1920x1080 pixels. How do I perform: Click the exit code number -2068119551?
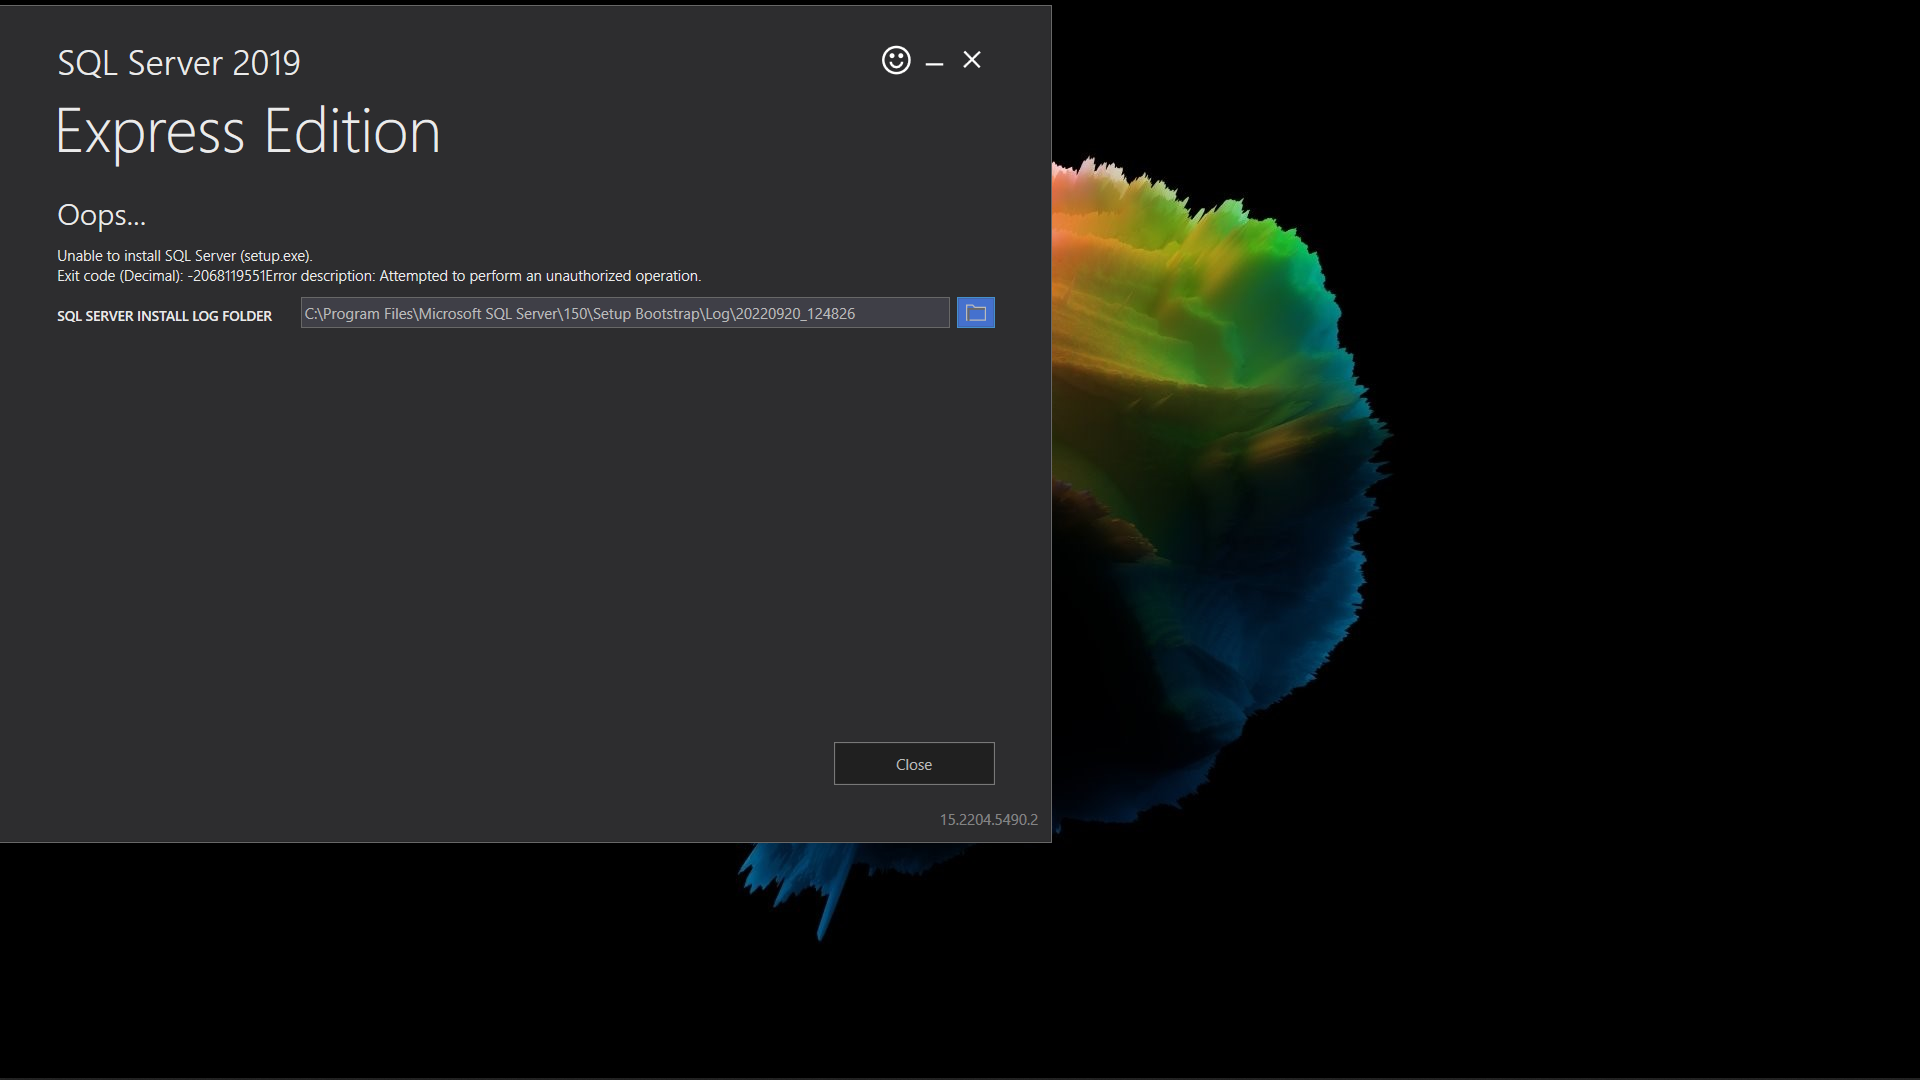[x=226, y=276]
